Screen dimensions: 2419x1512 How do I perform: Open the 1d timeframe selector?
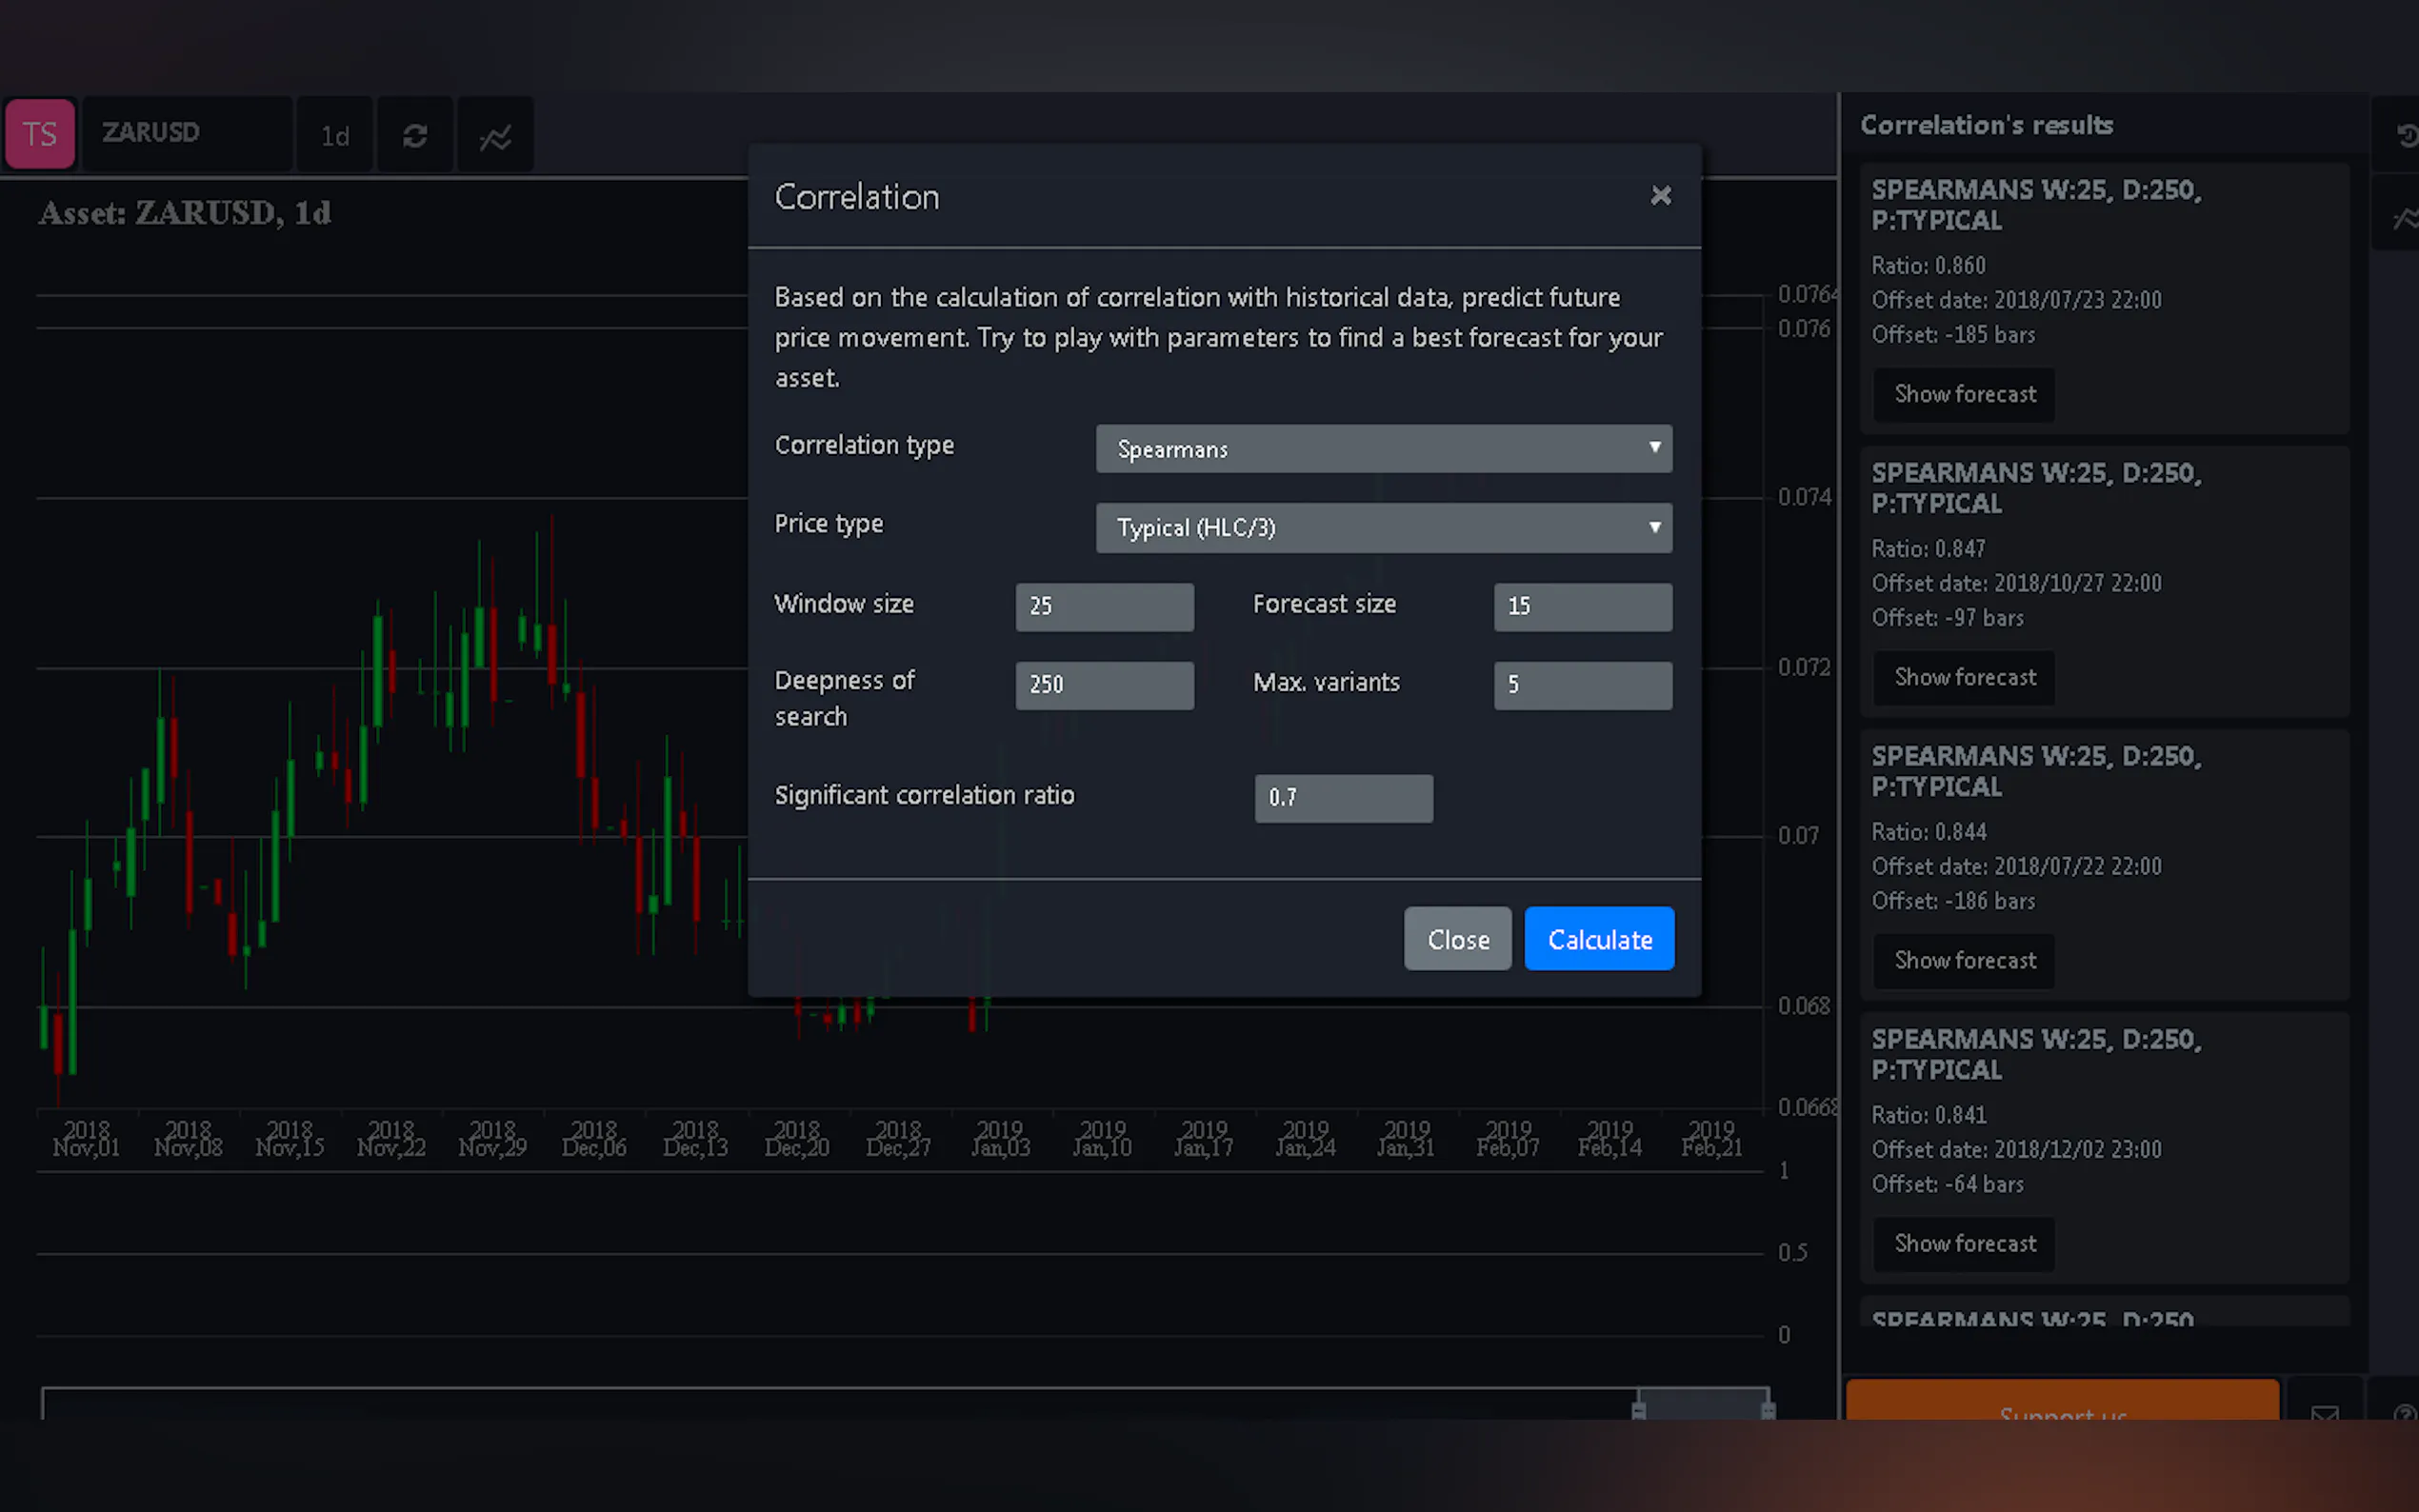click(335, 136)
